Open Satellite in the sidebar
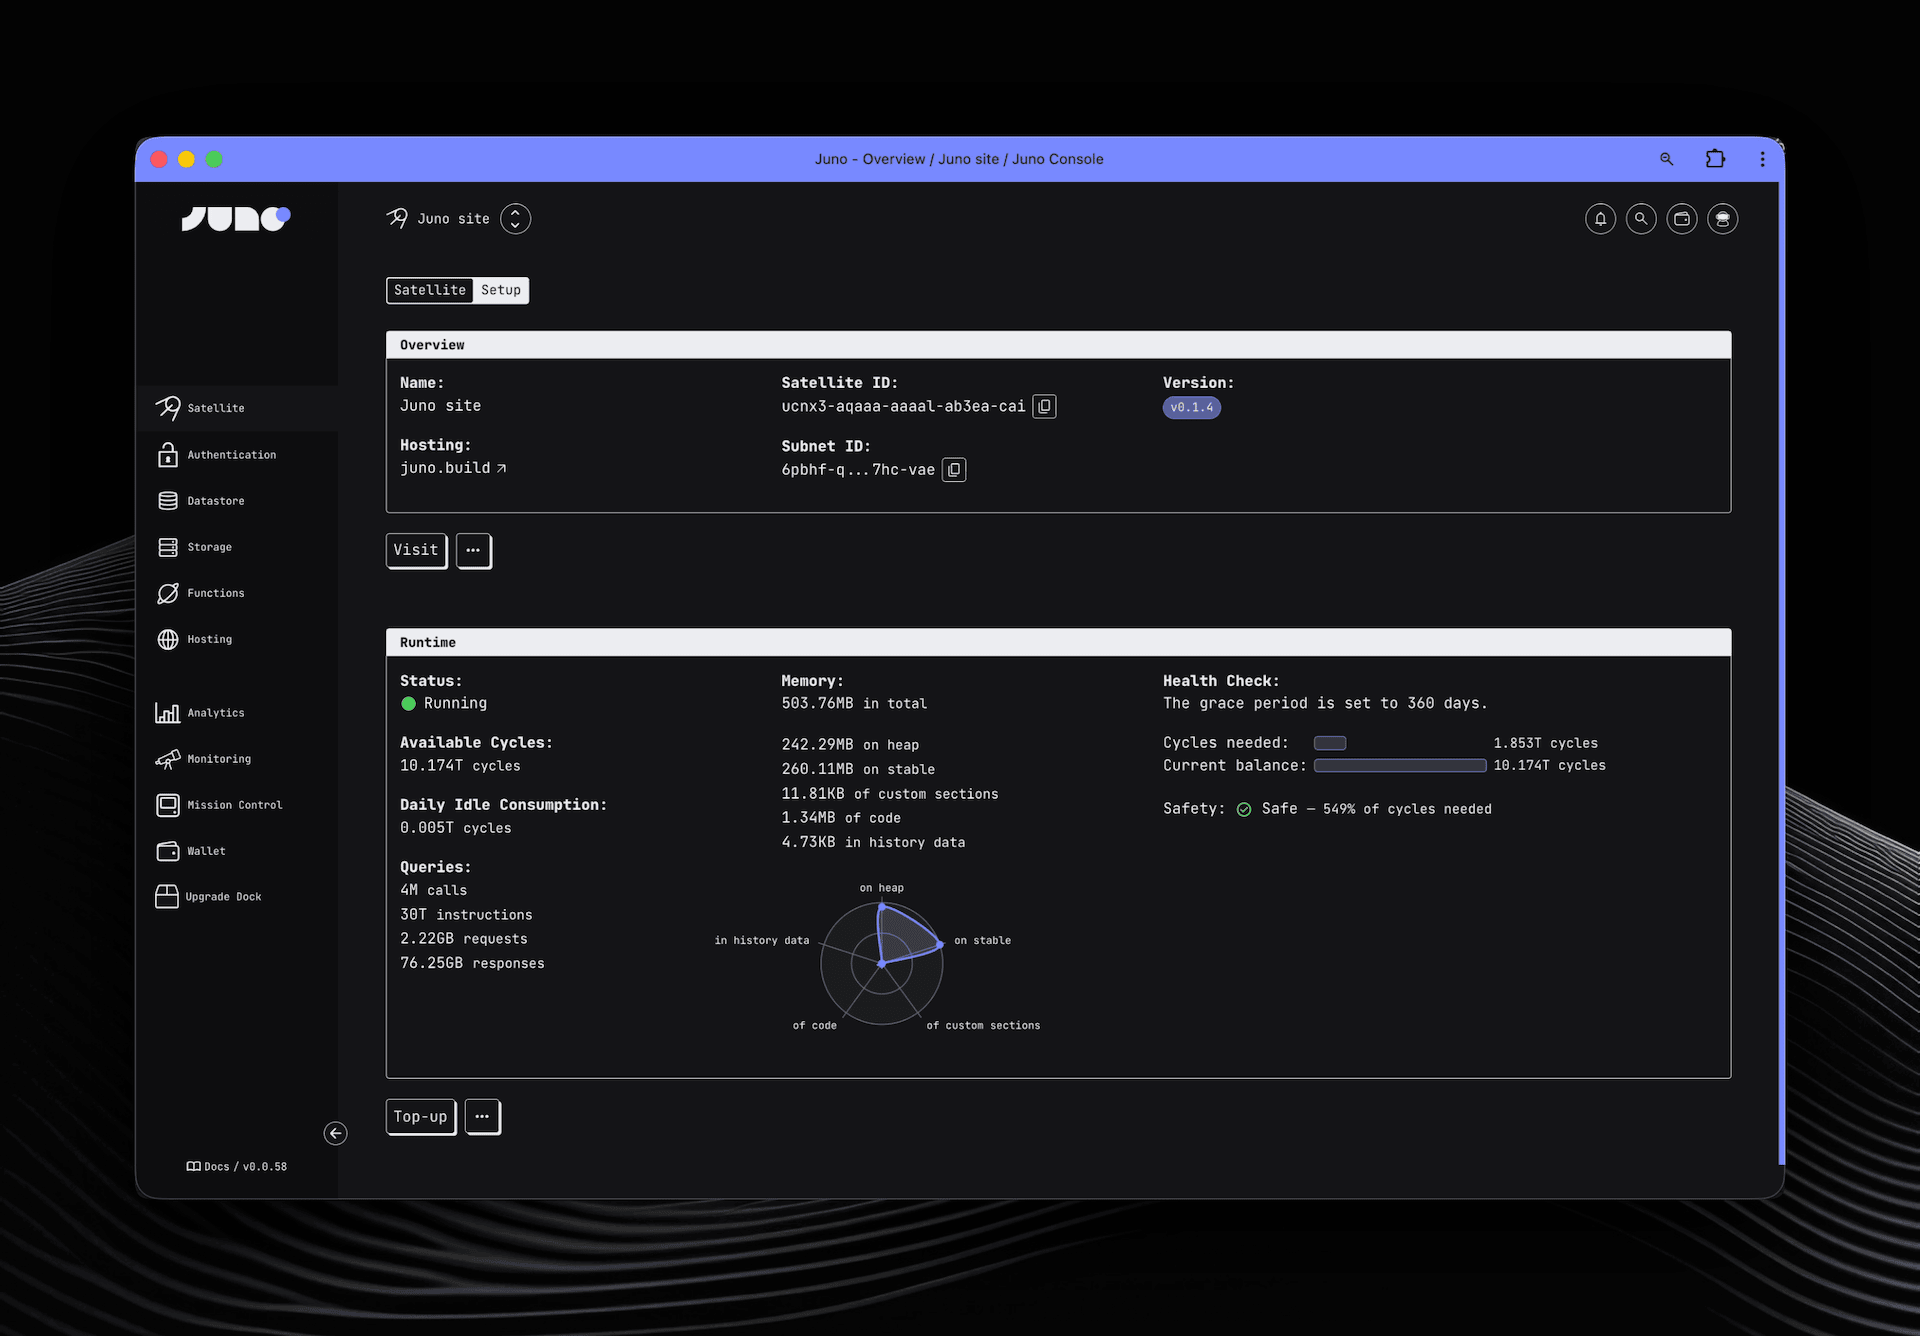Viewport: 1920px width, 1336px height. 237,408
